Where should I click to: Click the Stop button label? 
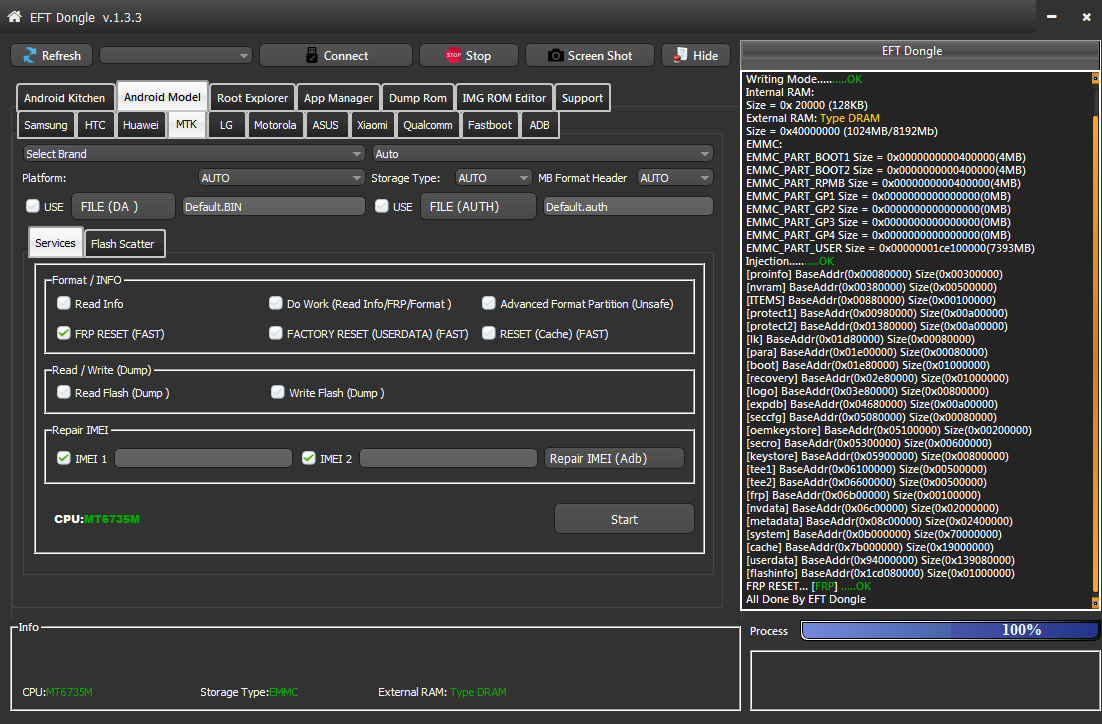point(479,56)
